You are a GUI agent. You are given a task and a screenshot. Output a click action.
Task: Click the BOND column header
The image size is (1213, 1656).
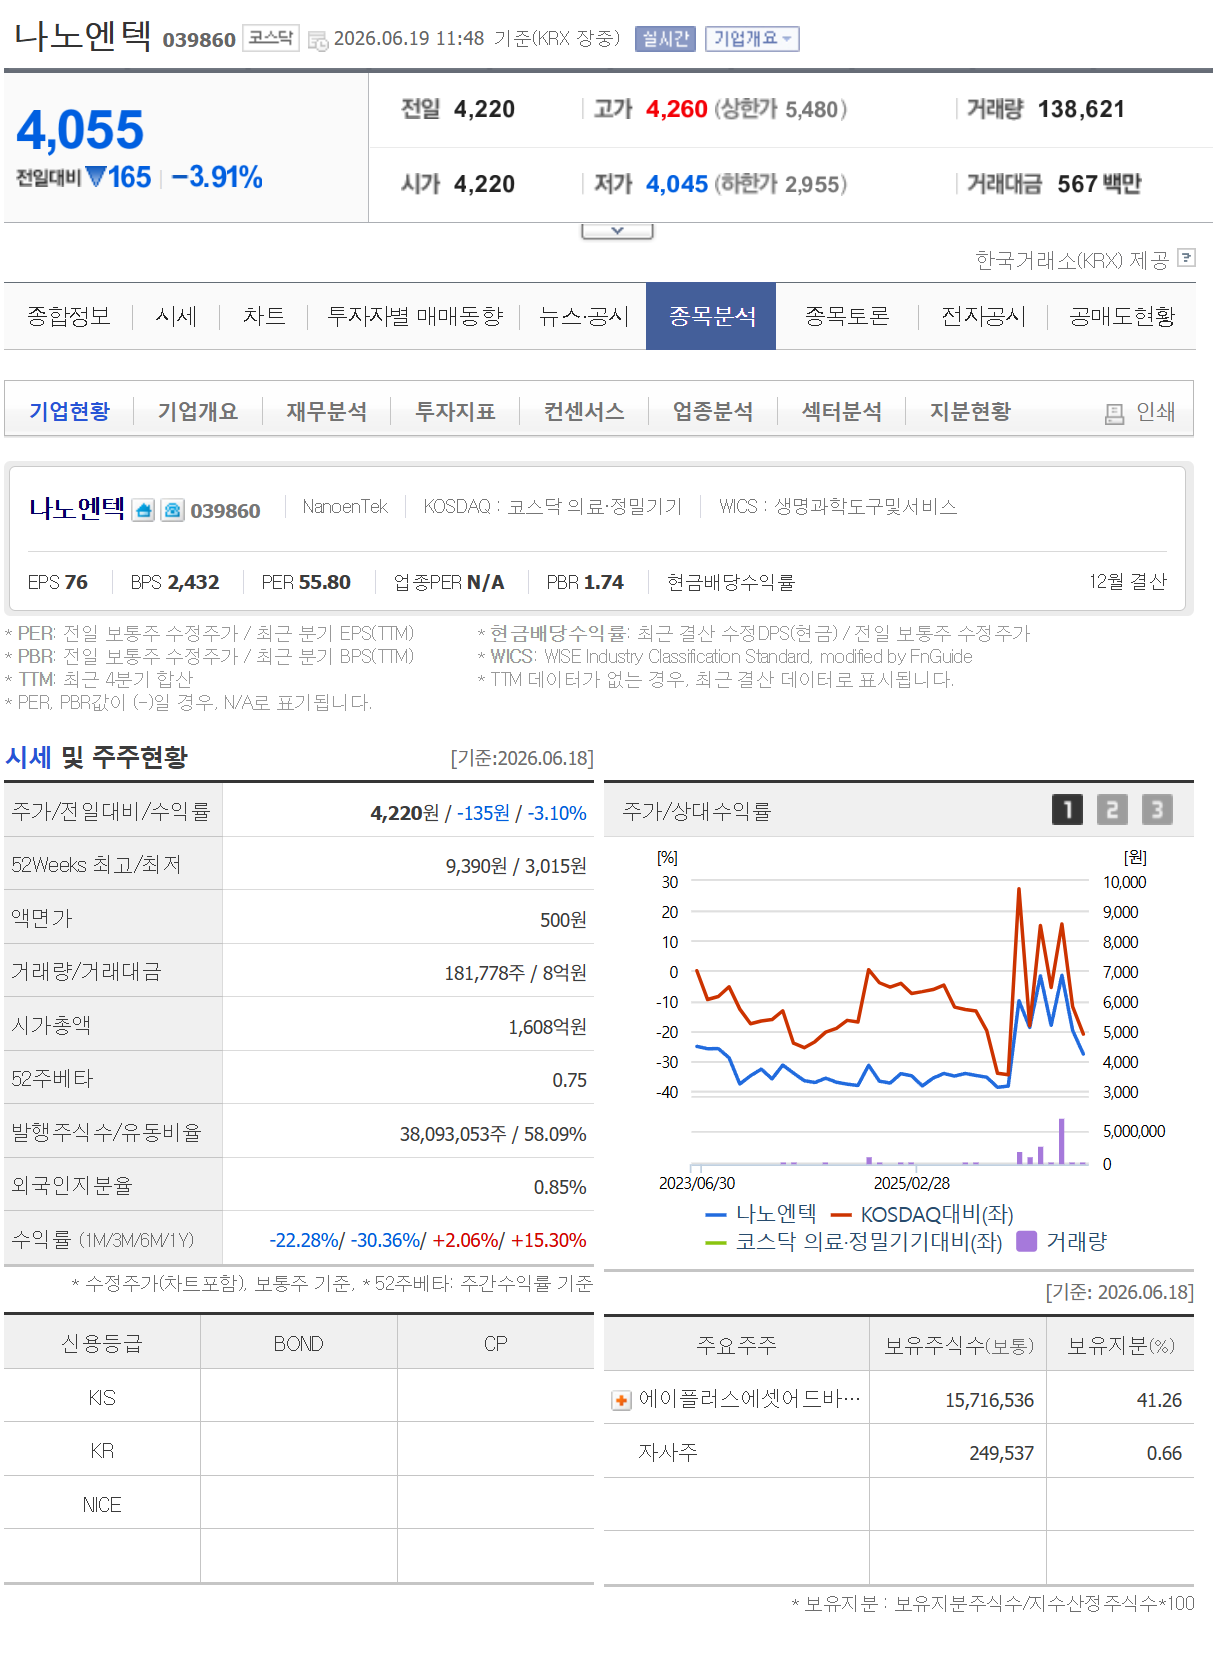tap(298, 1343)
